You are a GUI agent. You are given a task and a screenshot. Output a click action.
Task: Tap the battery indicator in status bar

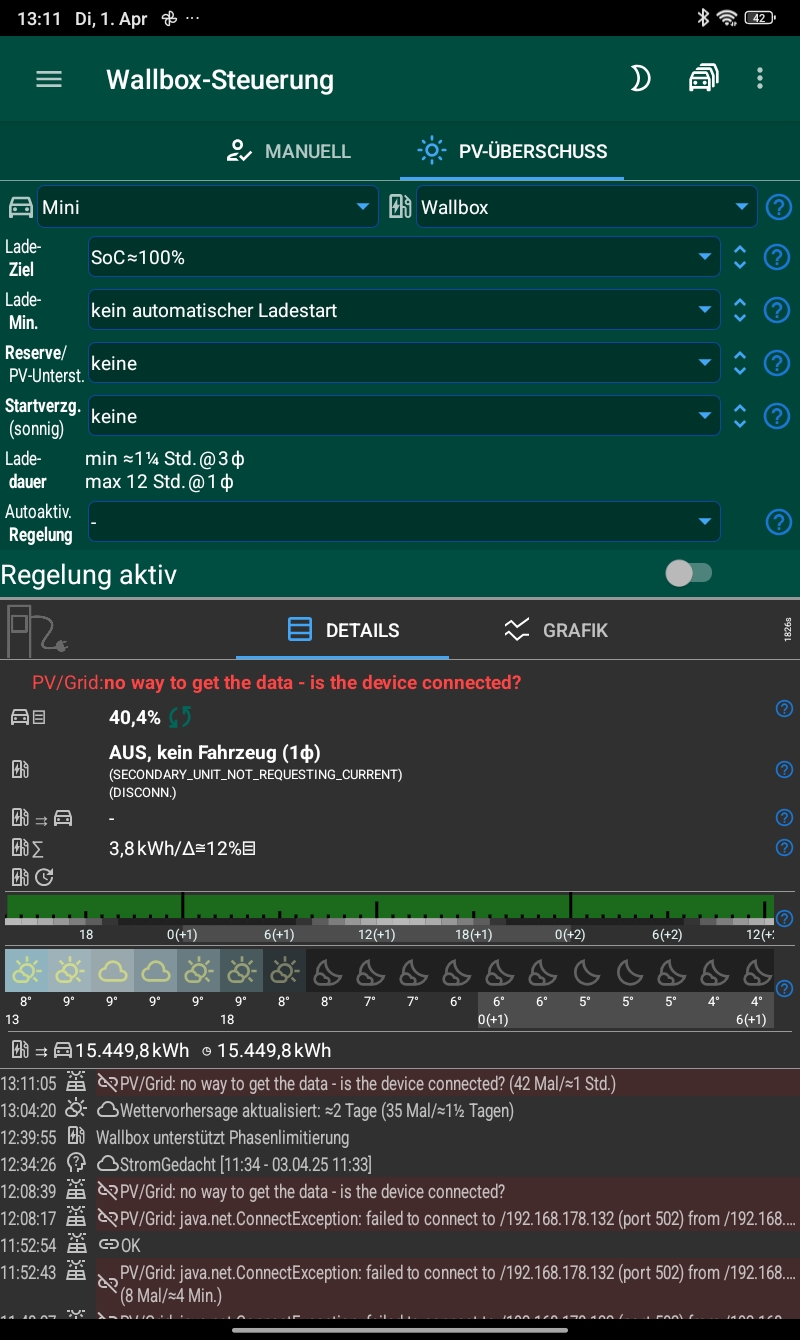[x=761, y=17]
